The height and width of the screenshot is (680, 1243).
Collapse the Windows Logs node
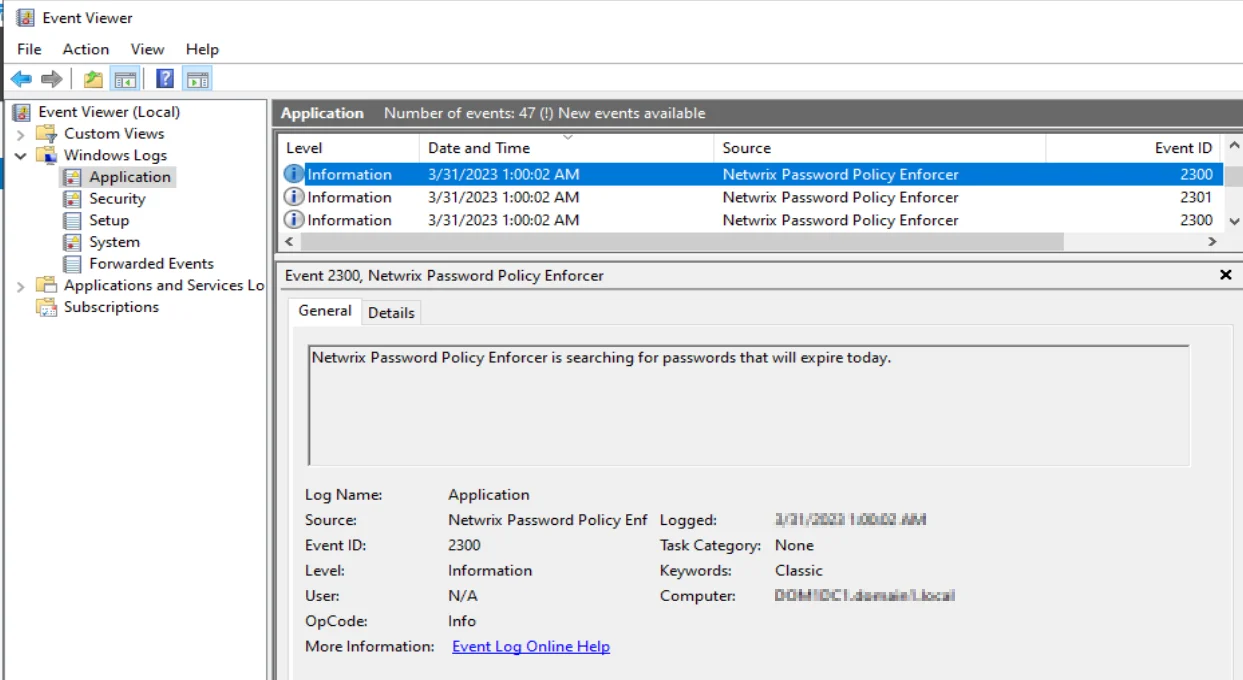[x=21, y=156]
